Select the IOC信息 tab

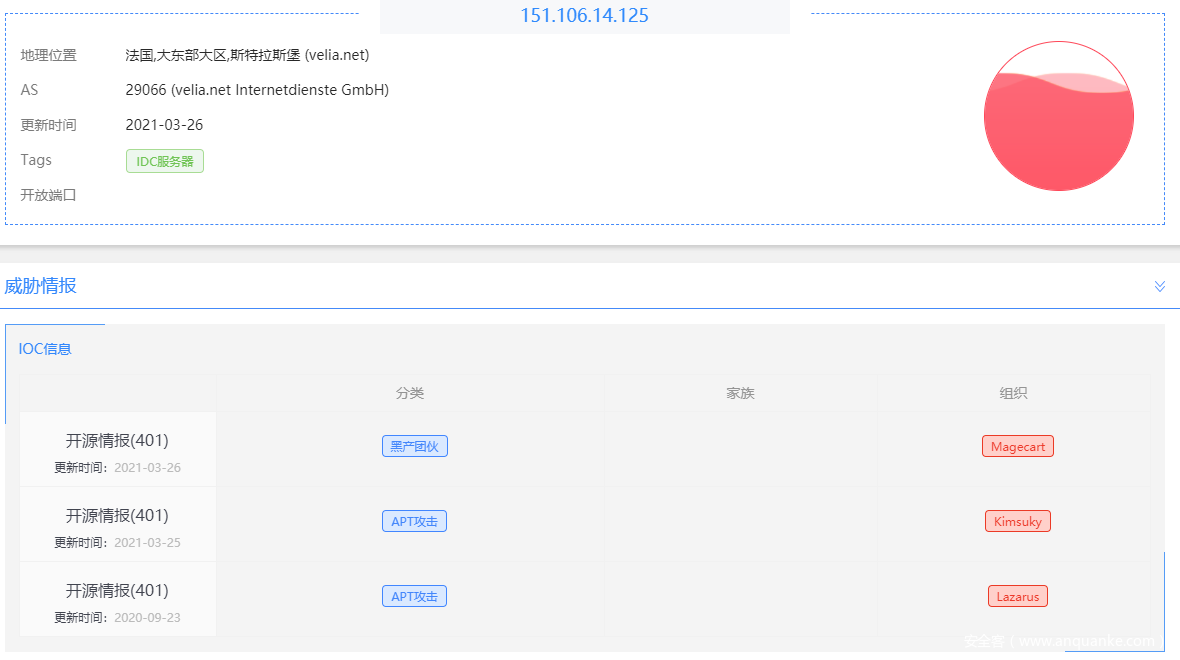coord(45,349)
